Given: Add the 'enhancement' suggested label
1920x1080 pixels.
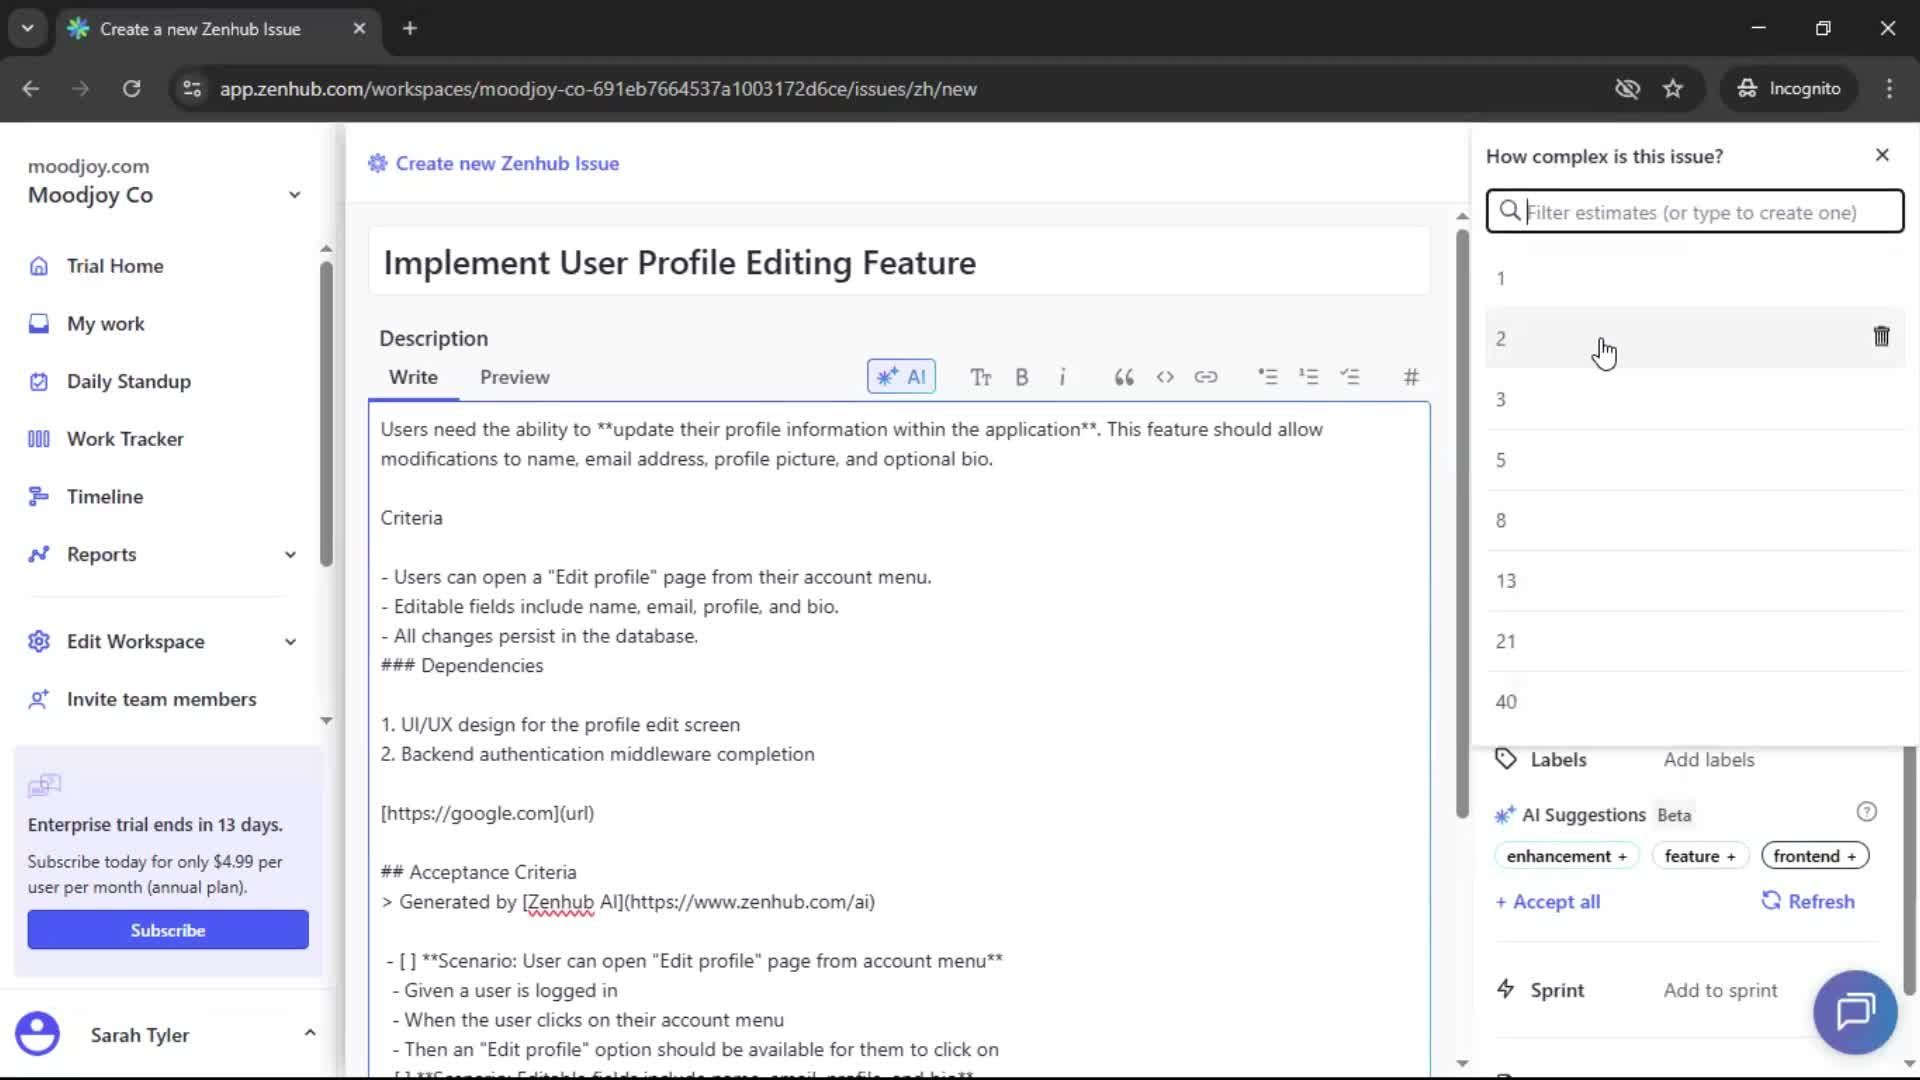Looking at the screenshot, I should (1565, 856).
